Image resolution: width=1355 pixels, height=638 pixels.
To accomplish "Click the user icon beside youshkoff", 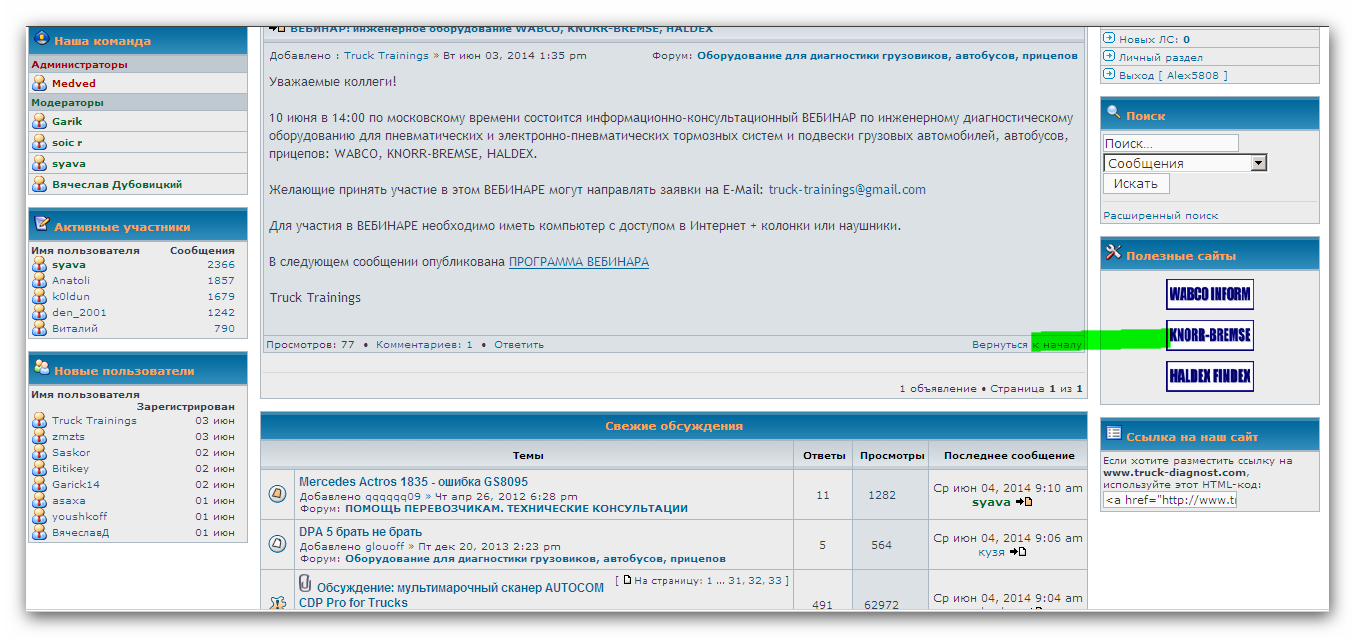I will click(x=39, y=517).
